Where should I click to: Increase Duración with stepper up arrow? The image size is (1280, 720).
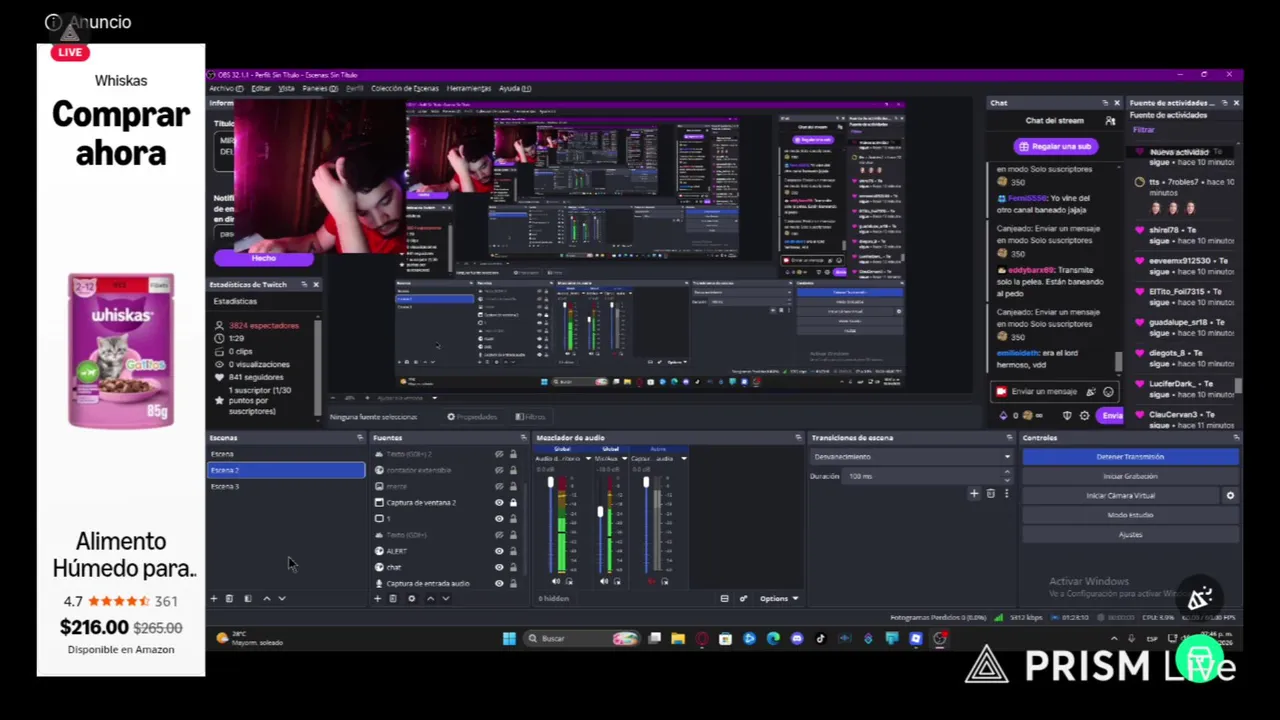[x=1007, y=474]
